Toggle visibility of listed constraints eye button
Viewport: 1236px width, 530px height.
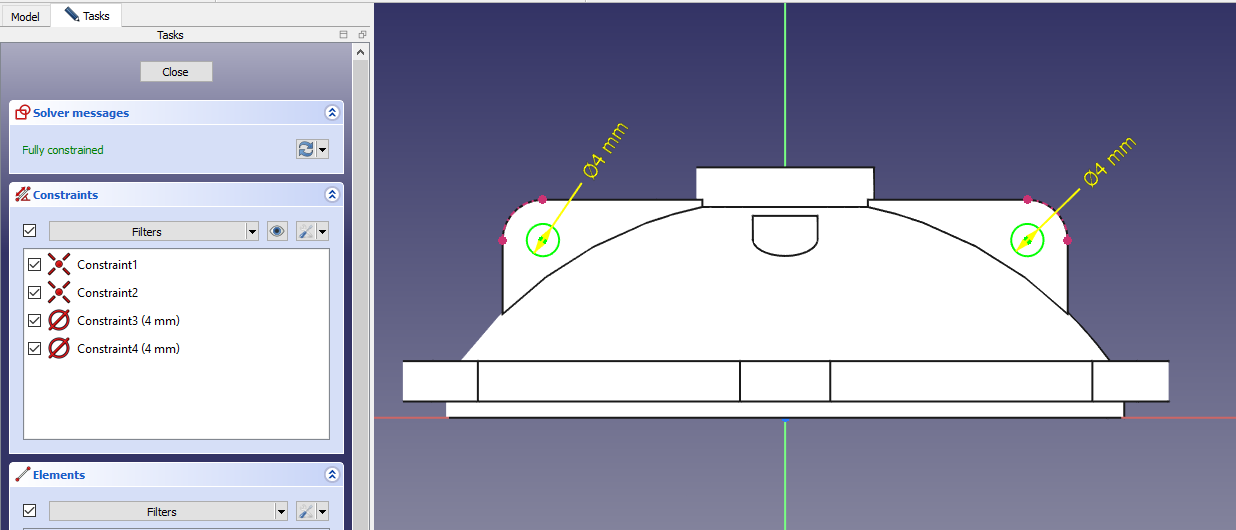coord(278,231)
